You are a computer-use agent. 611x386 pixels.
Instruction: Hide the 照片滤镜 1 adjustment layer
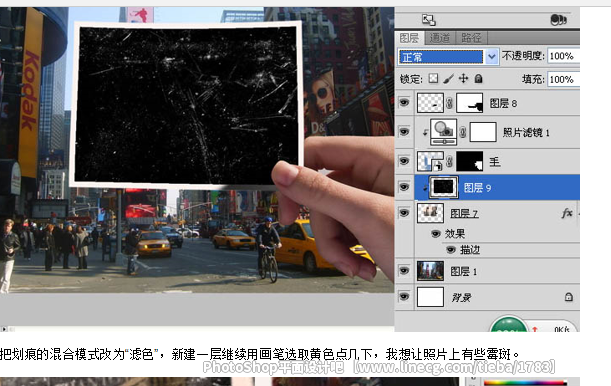[404, 131]
